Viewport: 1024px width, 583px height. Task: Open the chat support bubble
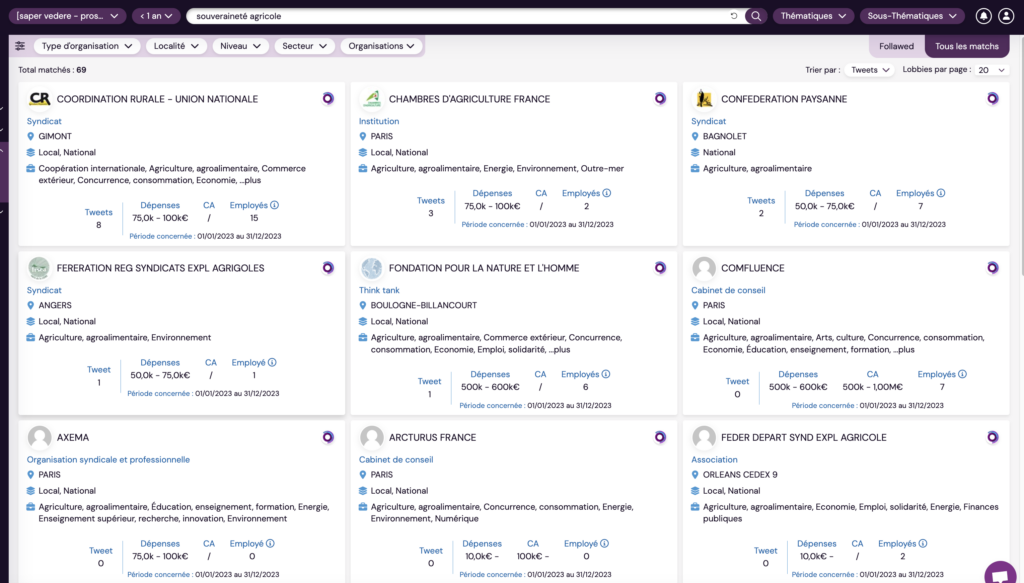999,573
